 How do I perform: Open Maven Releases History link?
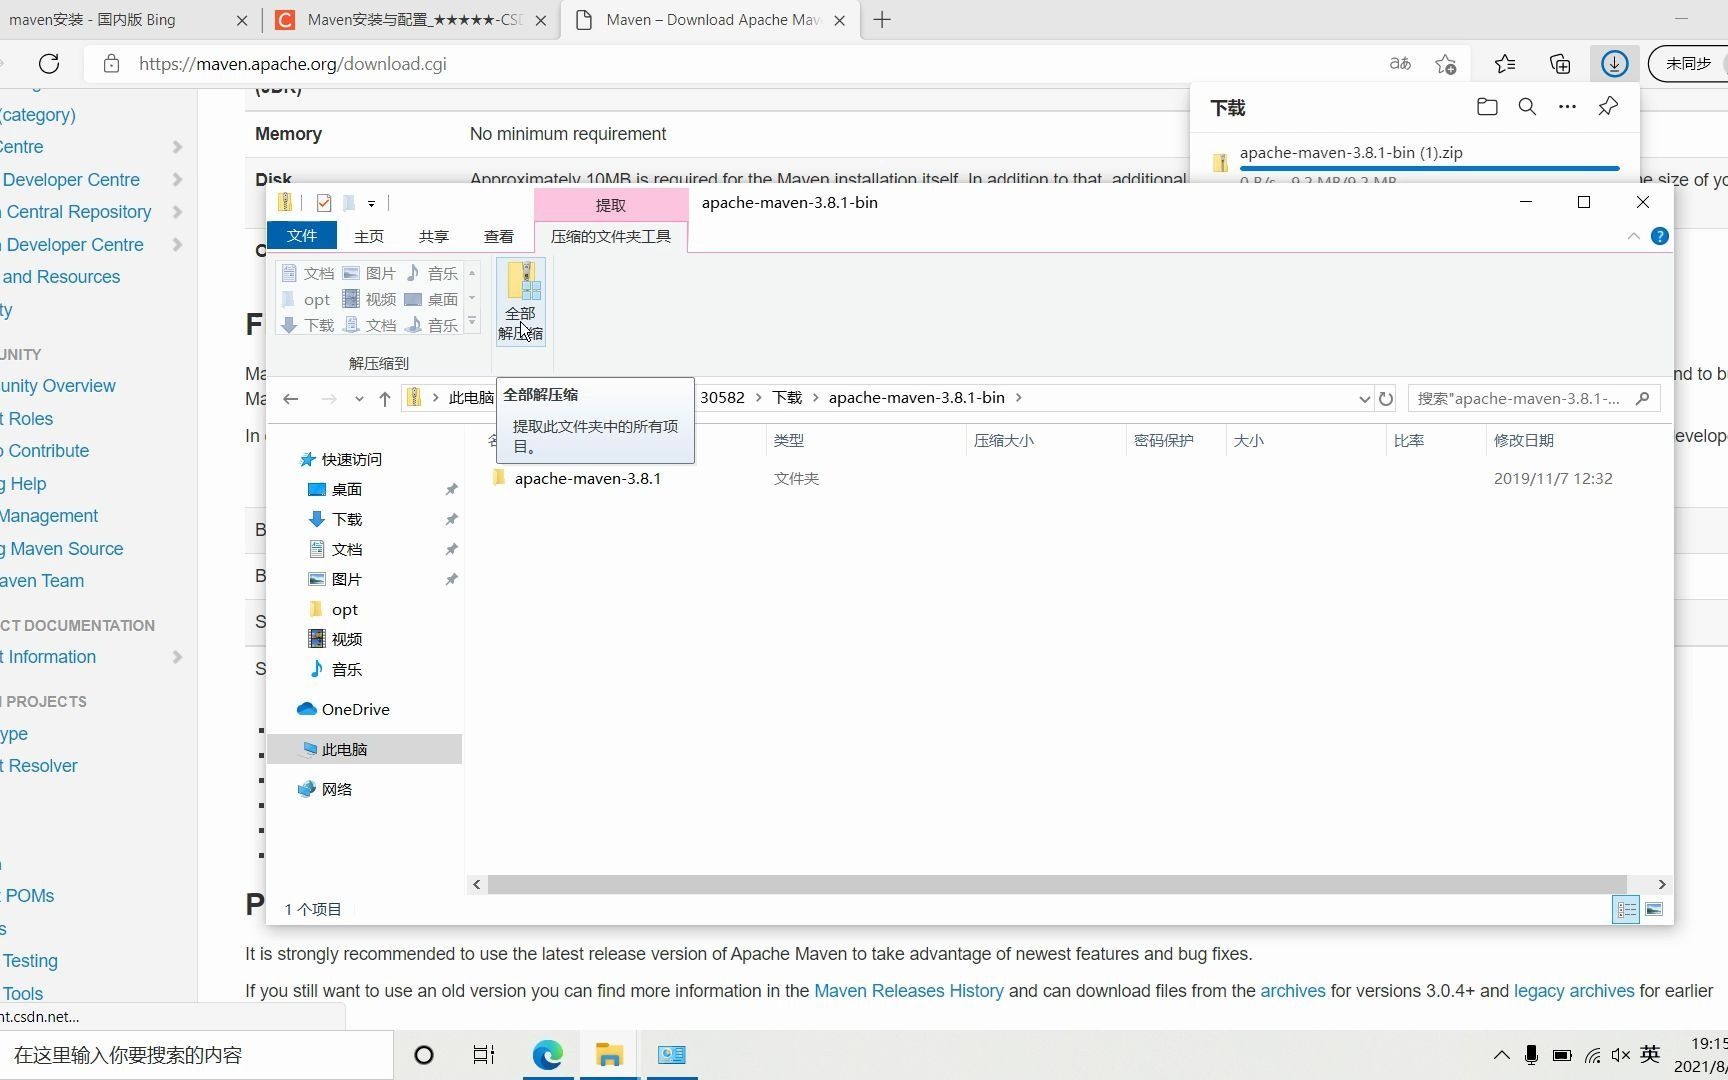(908, 991)
